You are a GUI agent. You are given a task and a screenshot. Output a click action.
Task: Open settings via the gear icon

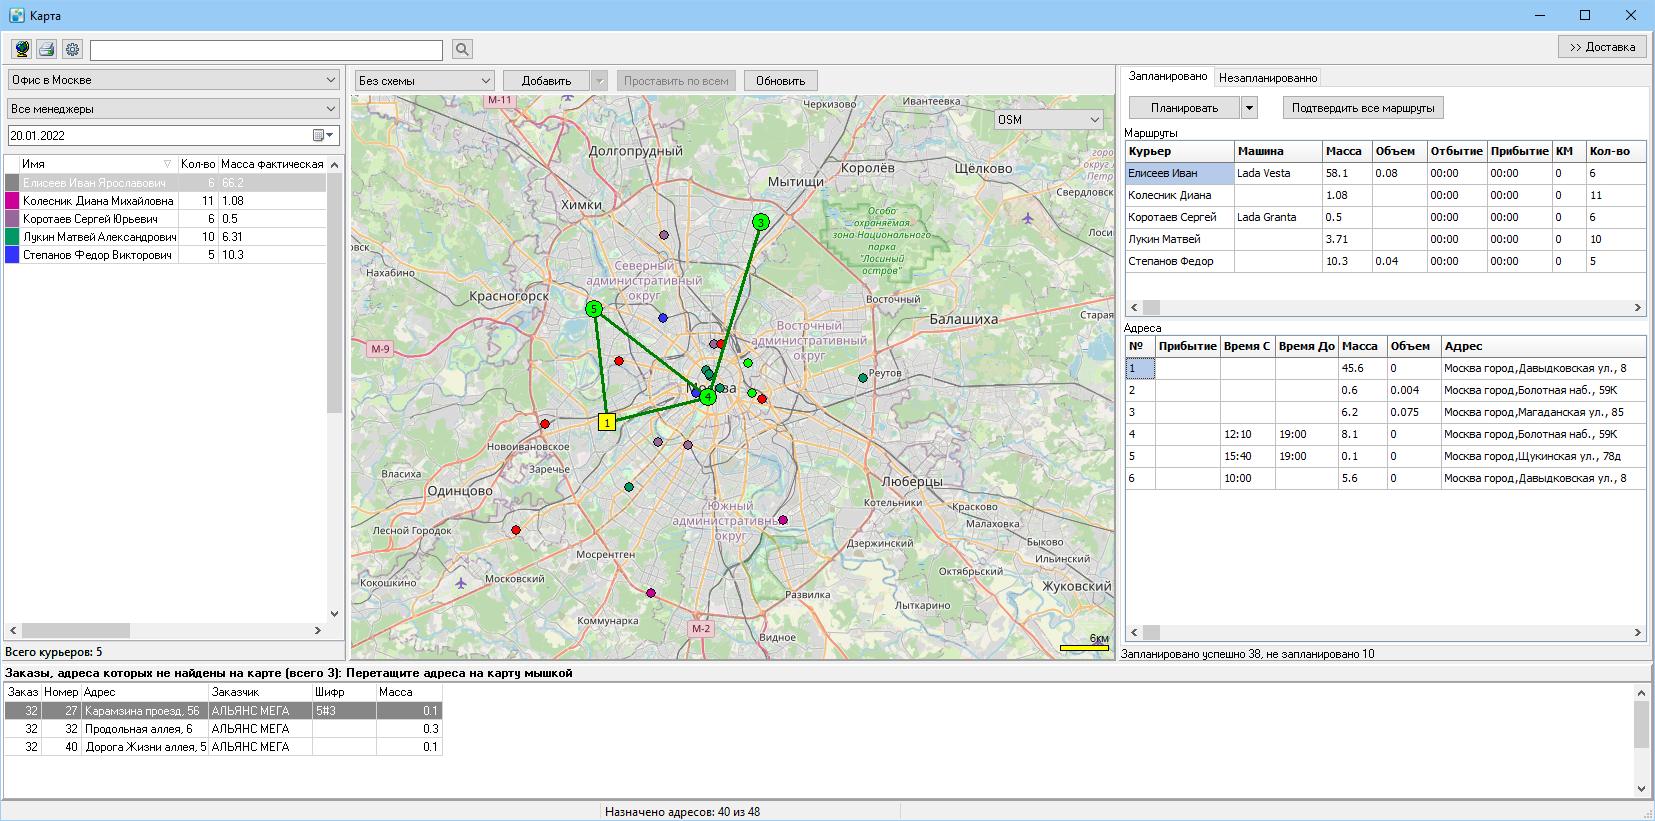click(x=72, y=49)
